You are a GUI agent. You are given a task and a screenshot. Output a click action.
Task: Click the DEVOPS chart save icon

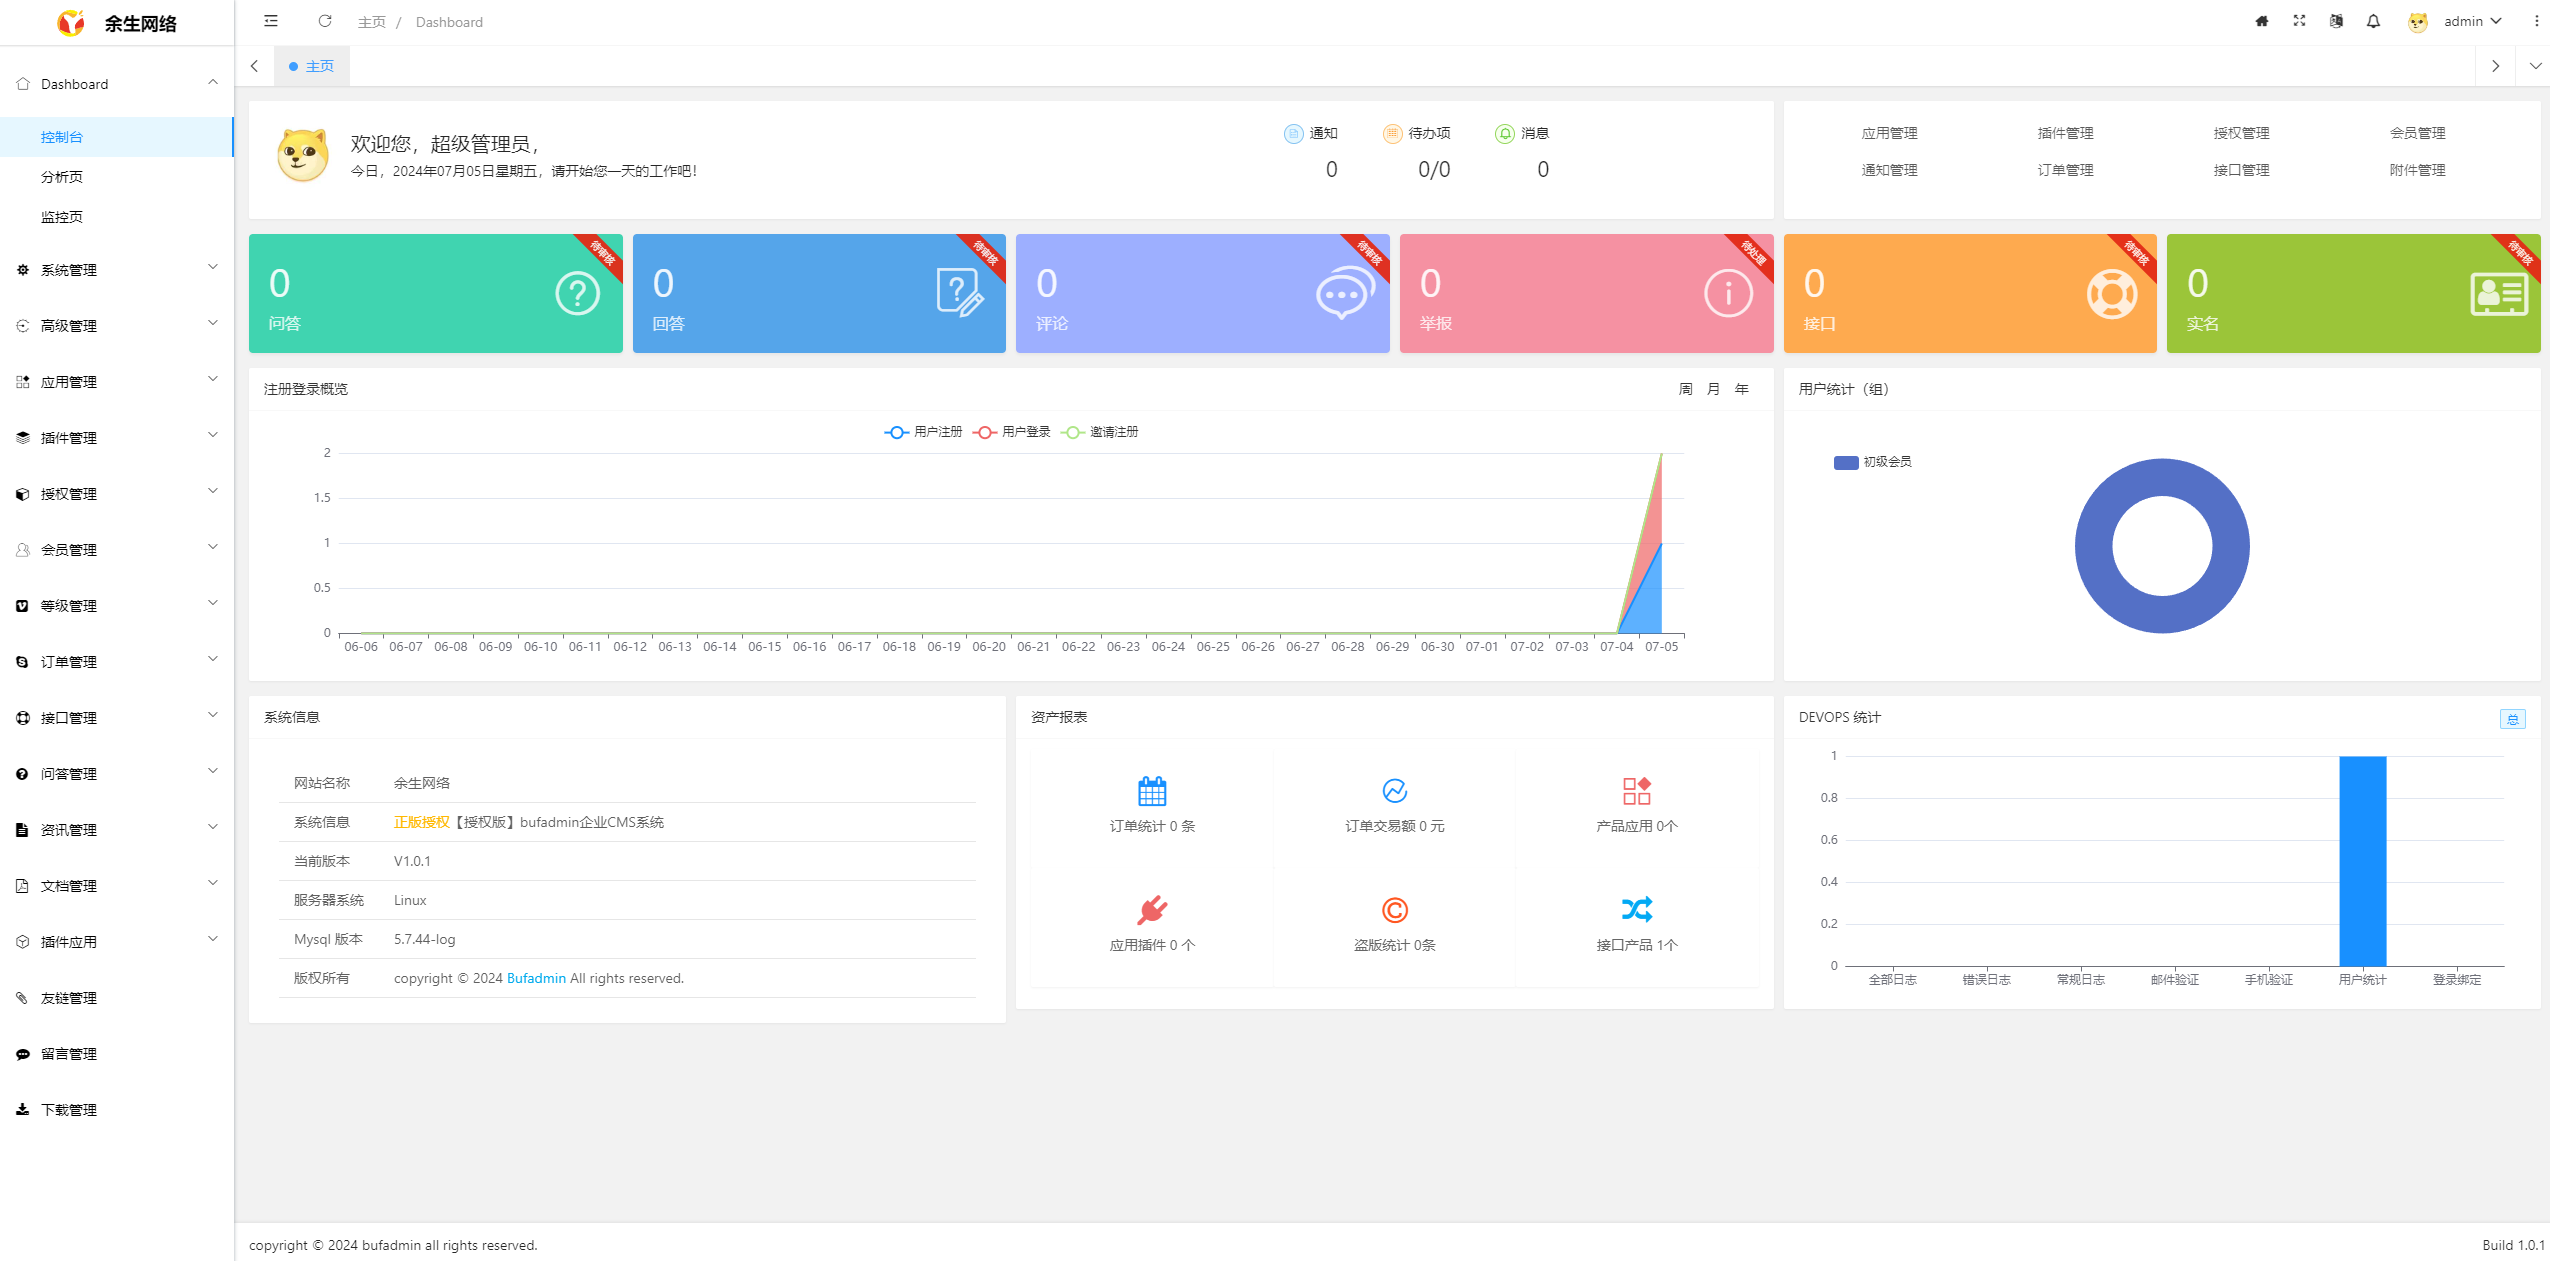tap(2512, 719)
